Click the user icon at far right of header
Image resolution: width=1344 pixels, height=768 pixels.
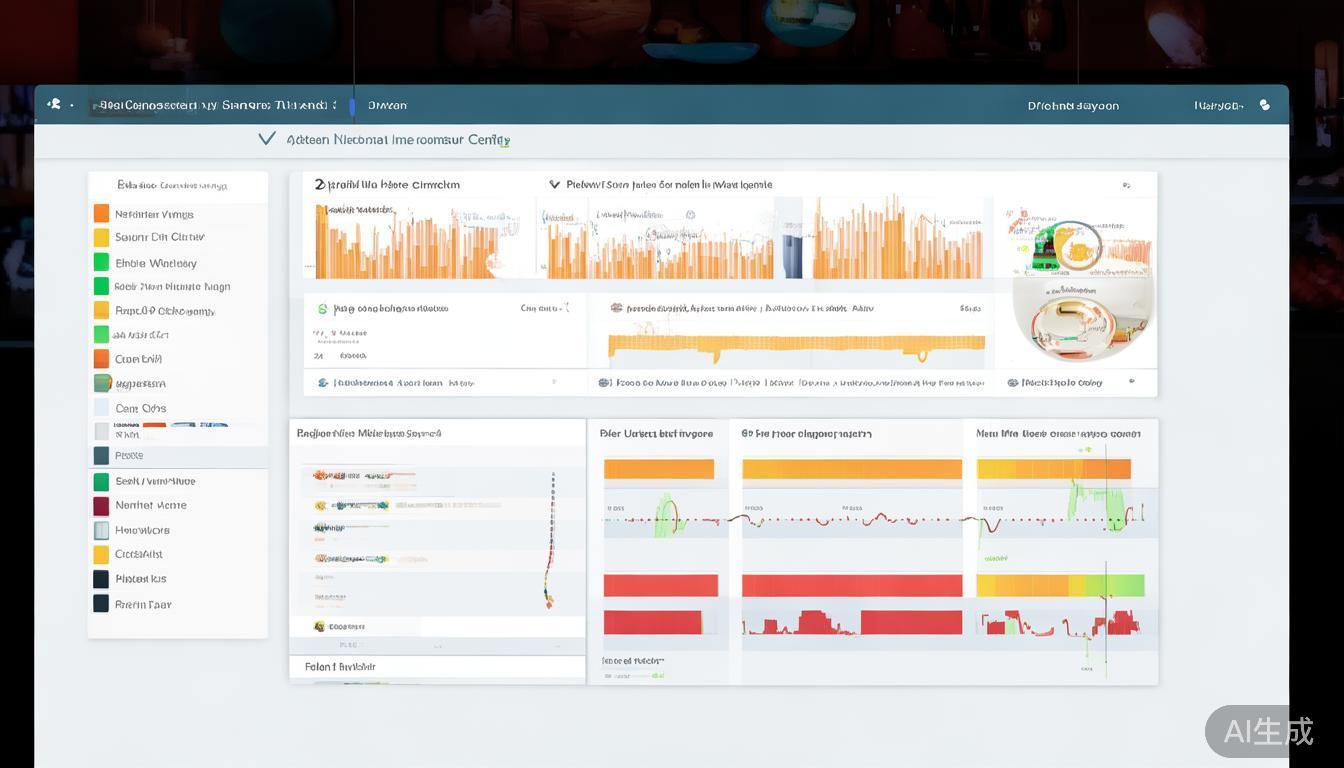1265,105
